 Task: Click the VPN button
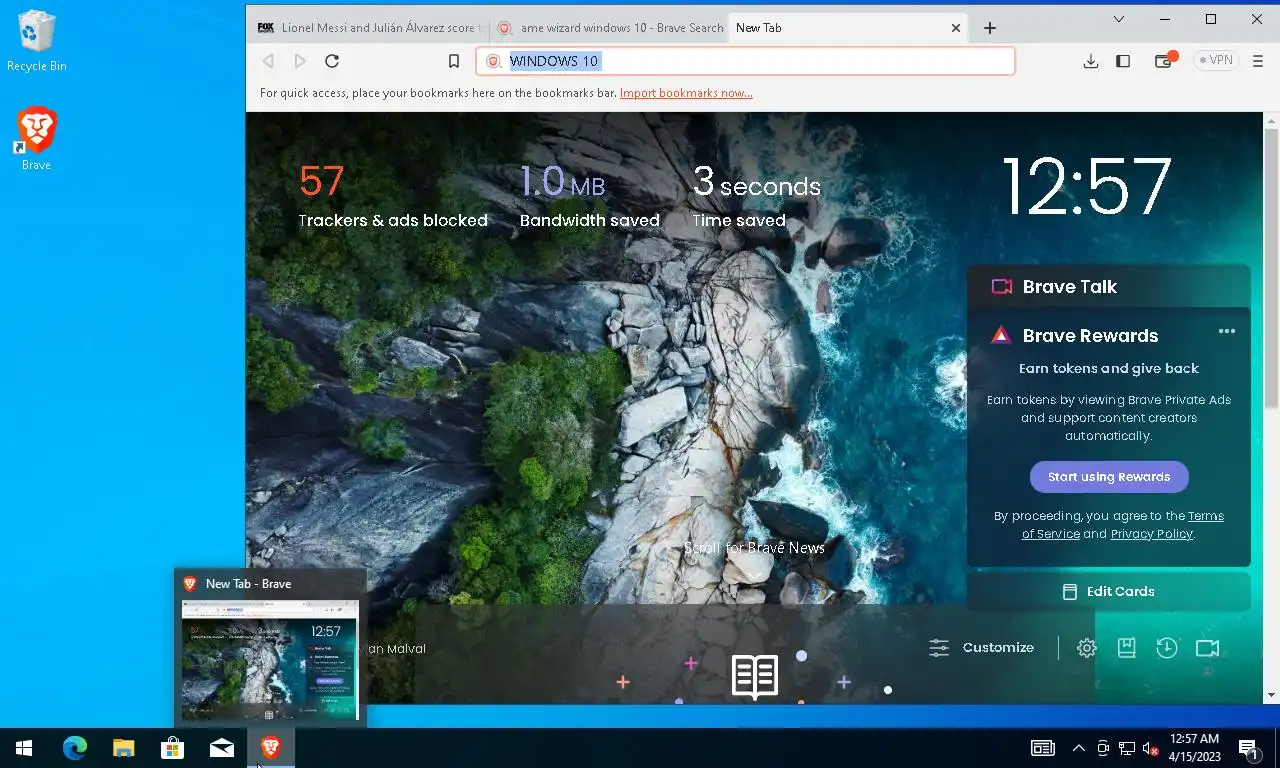[x=1216, y=60]
